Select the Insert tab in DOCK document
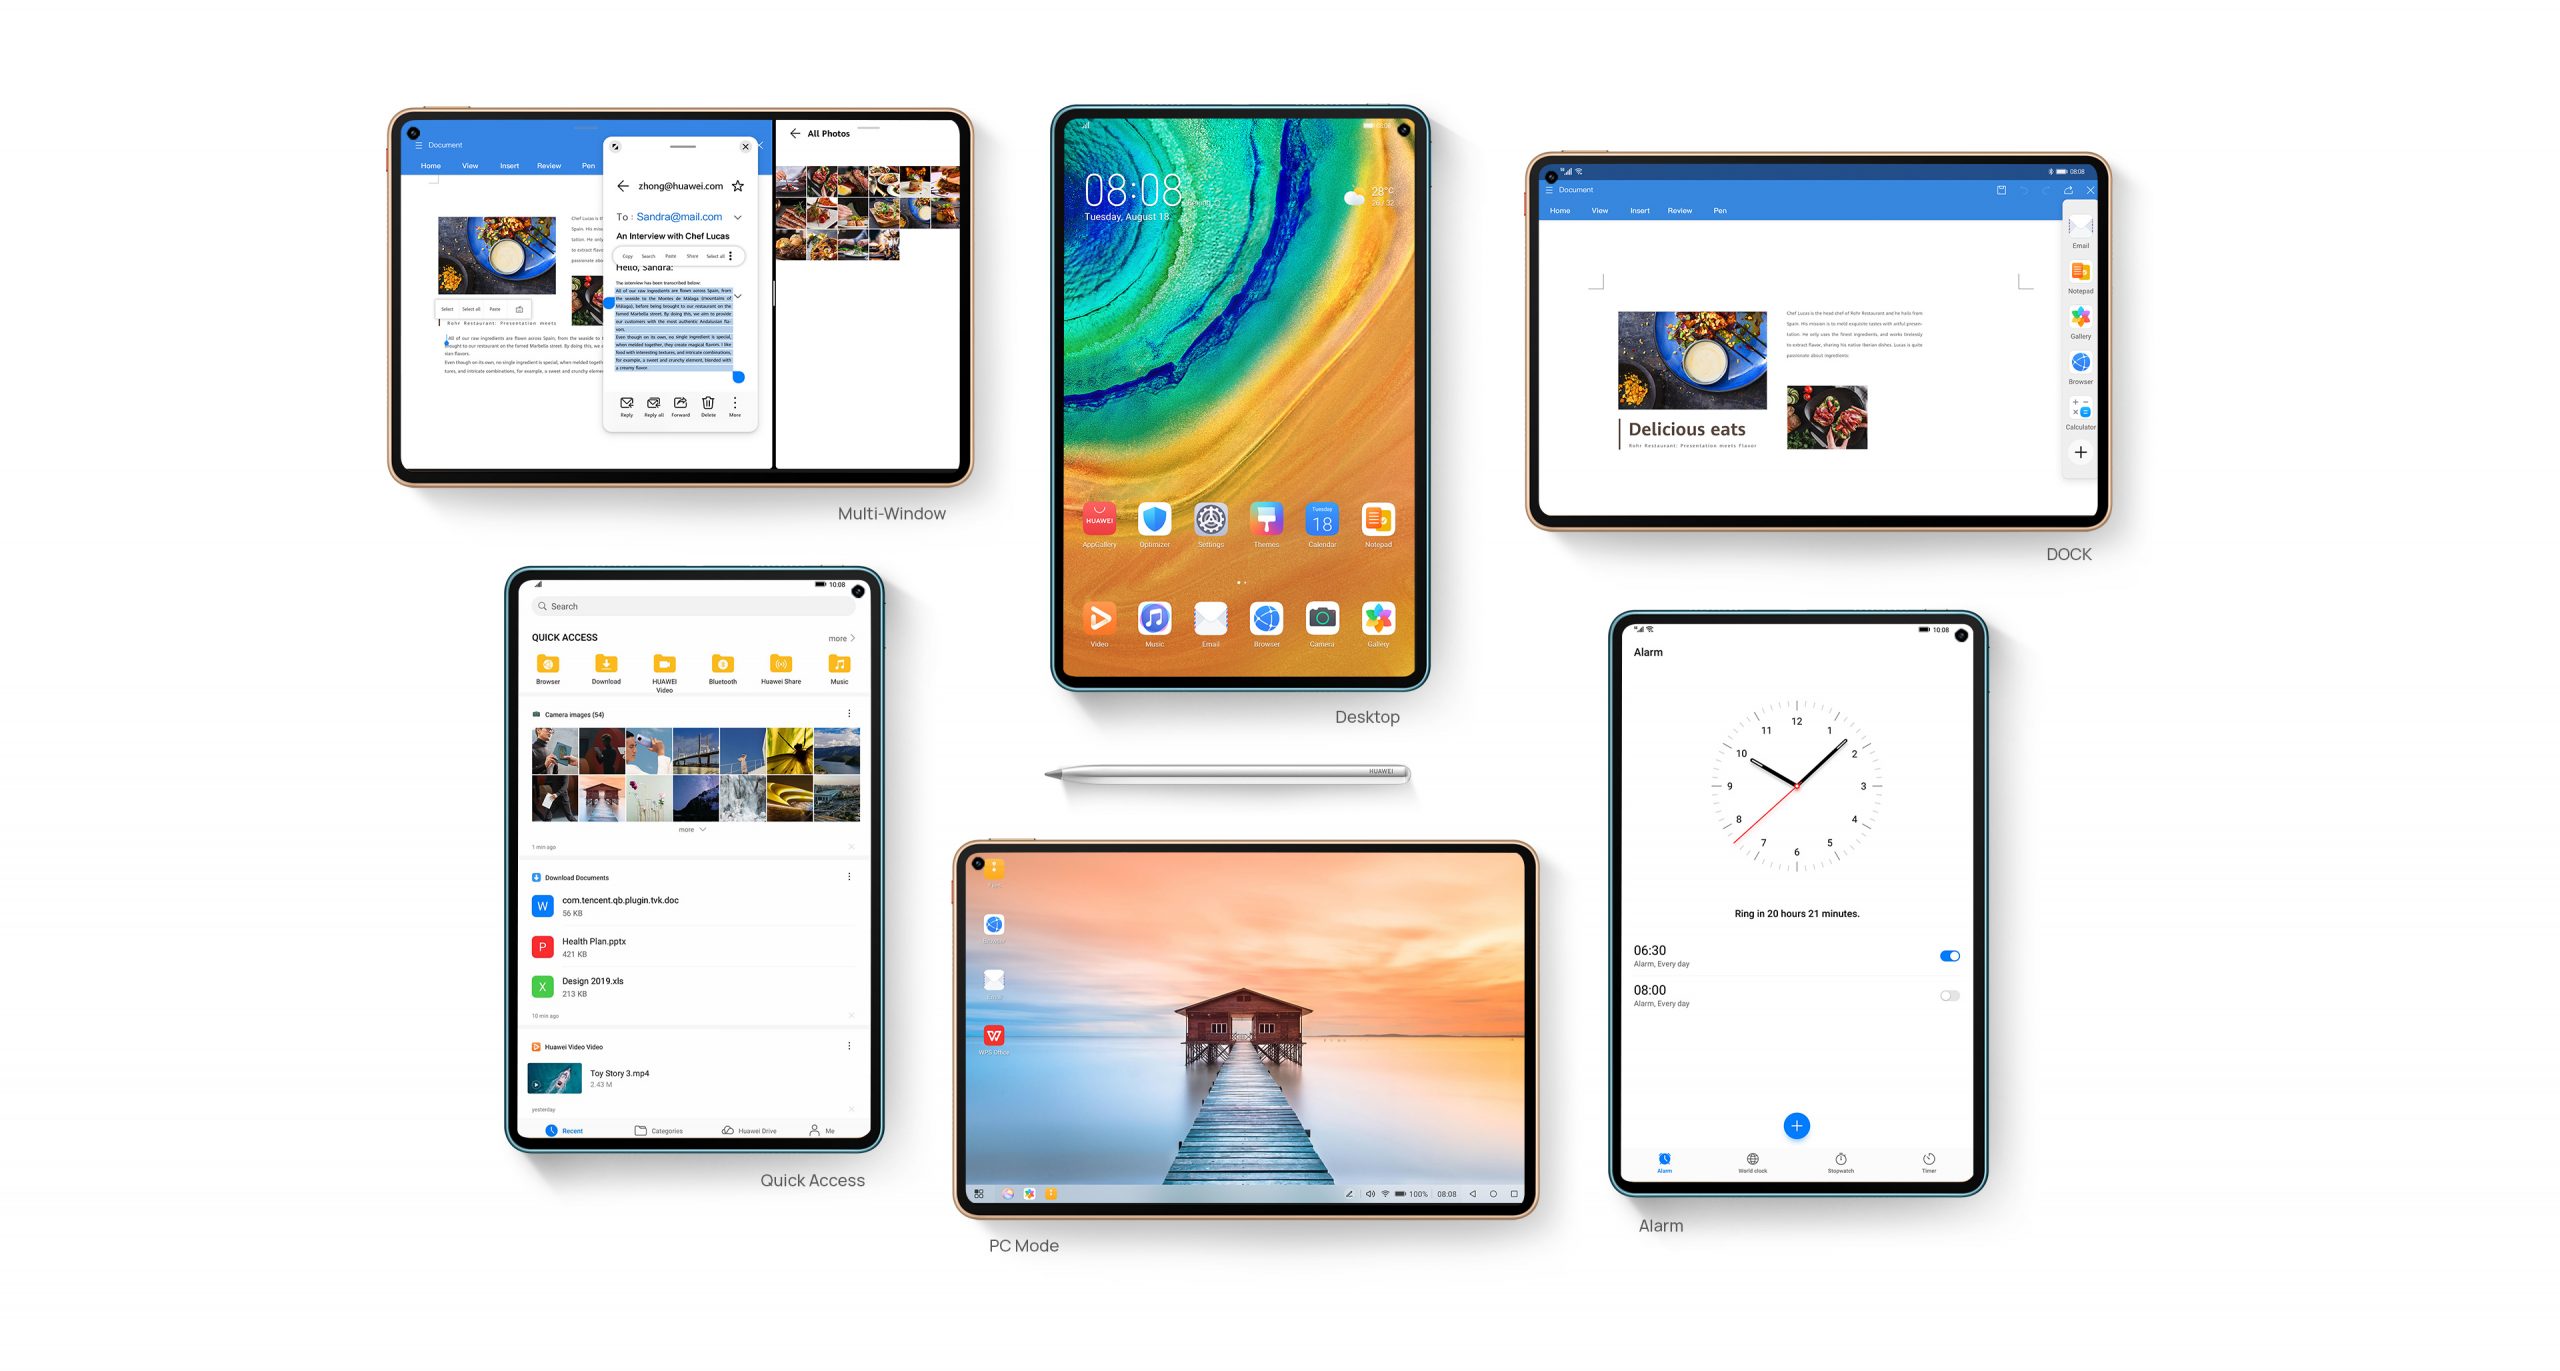Viewport: 2560px width, 1371px height. coord(1639,210)
